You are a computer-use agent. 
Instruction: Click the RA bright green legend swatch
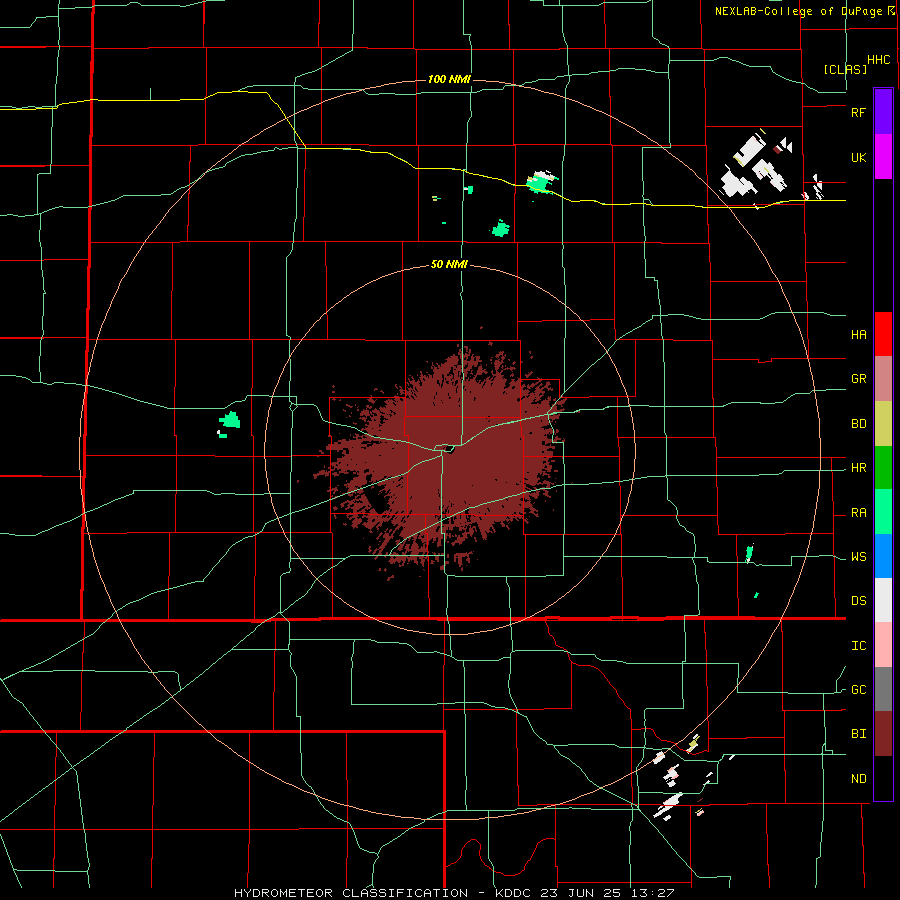point(883,512)
